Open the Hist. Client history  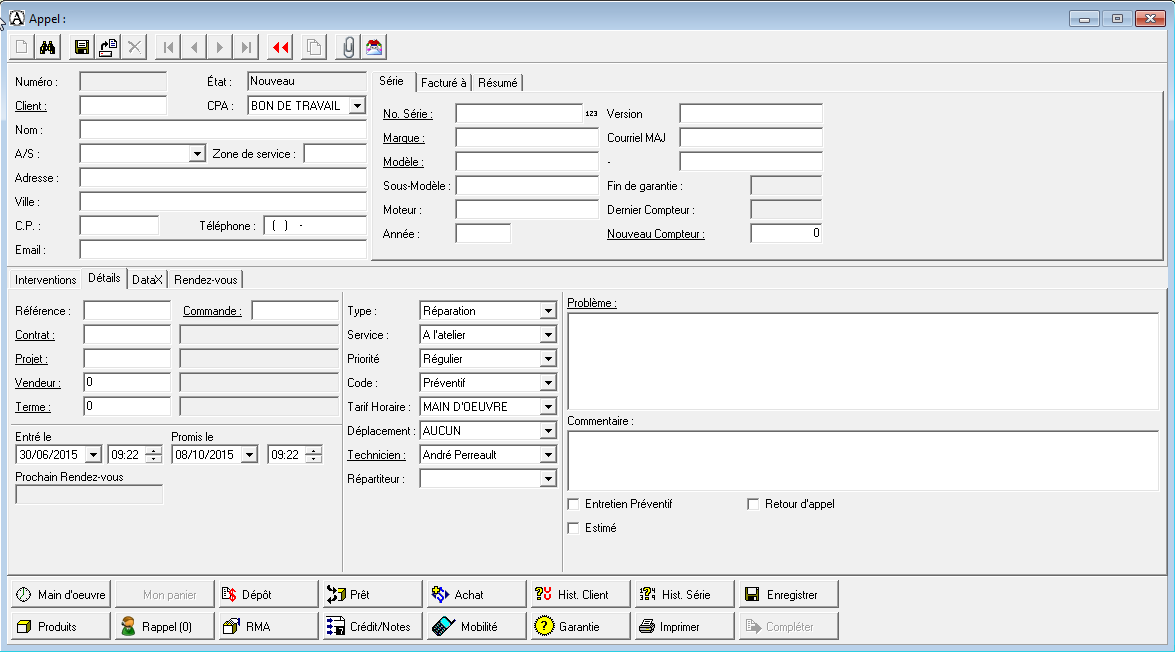pyautogui.click(x=578, y=593)
